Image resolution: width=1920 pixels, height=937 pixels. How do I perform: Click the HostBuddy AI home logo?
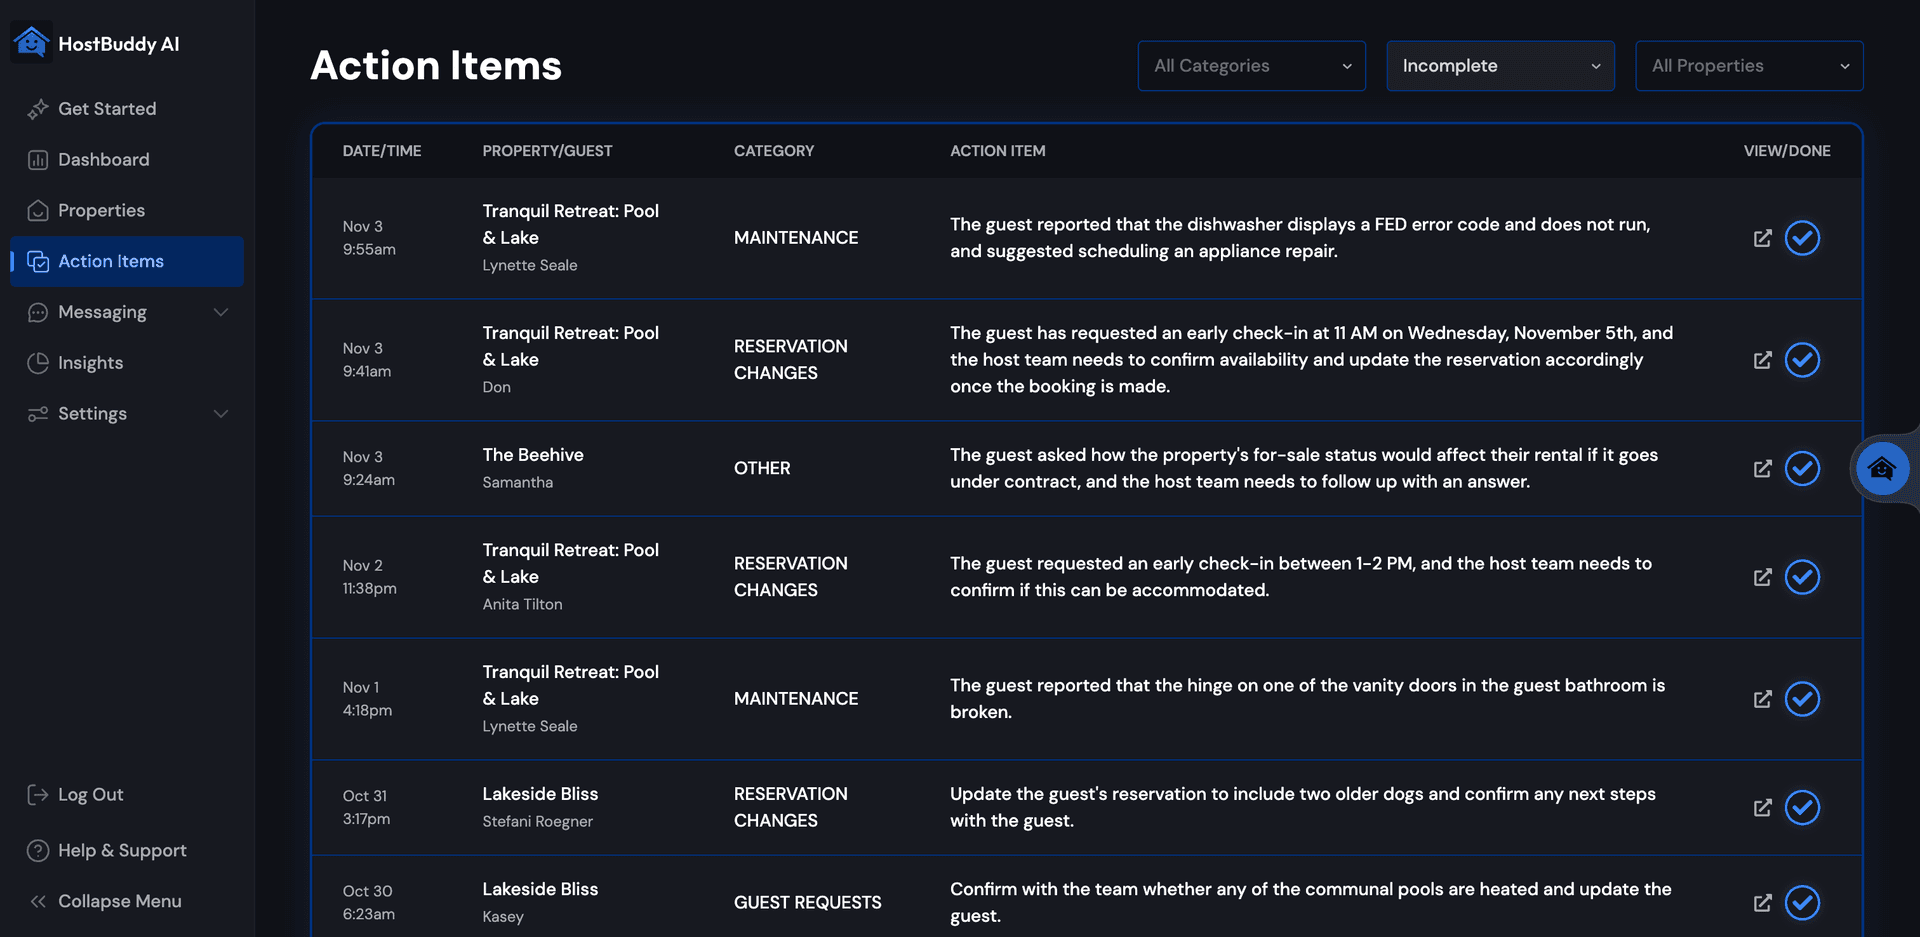click(31, 42)
